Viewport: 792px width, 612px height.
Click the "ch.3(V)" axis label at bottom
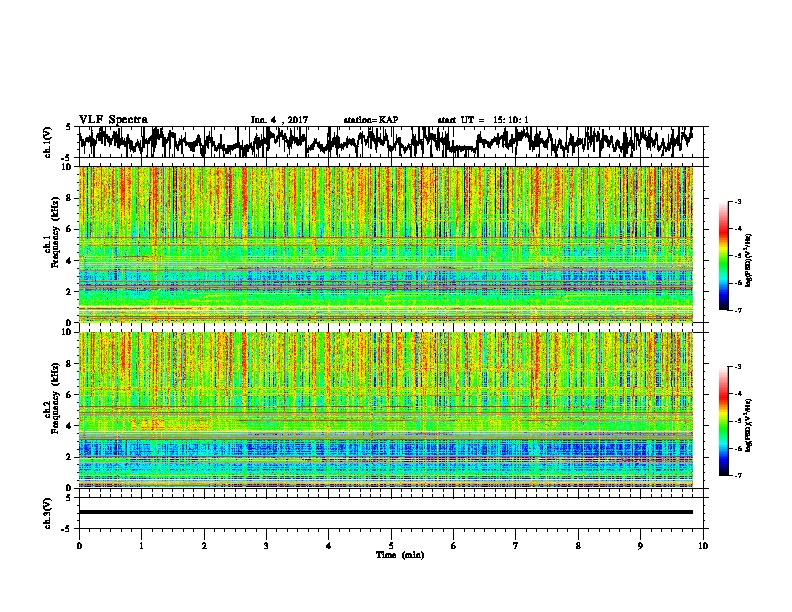tap(48, 514)
